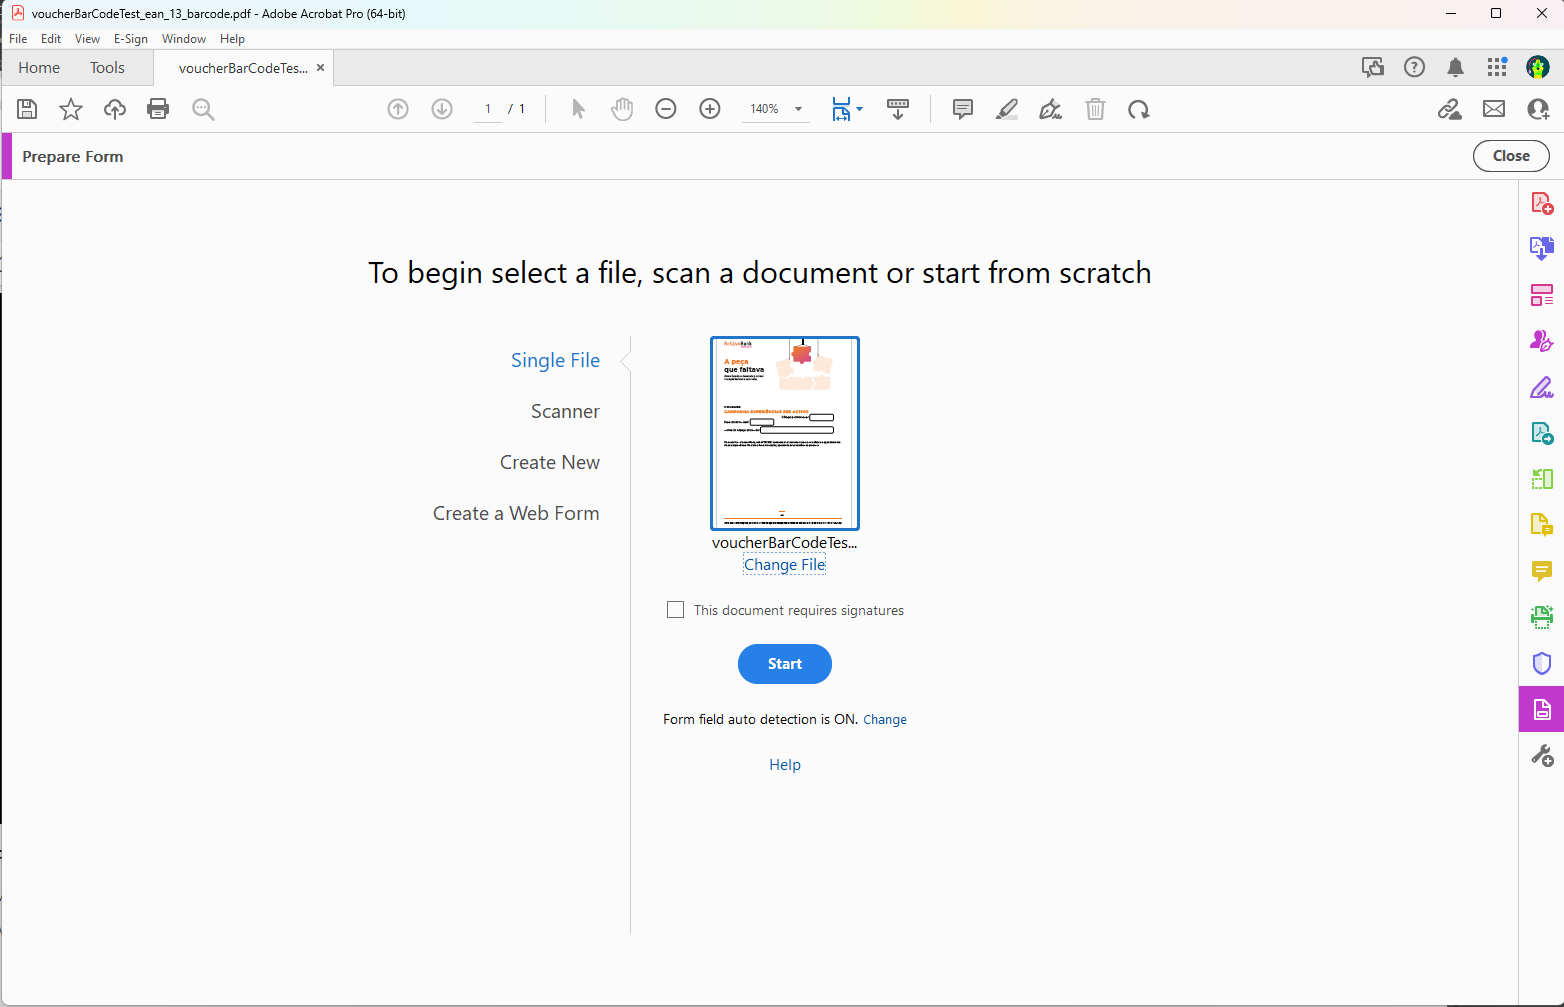Select the Scanner option
The image size is (1564, 1007).
pos(565,411)
